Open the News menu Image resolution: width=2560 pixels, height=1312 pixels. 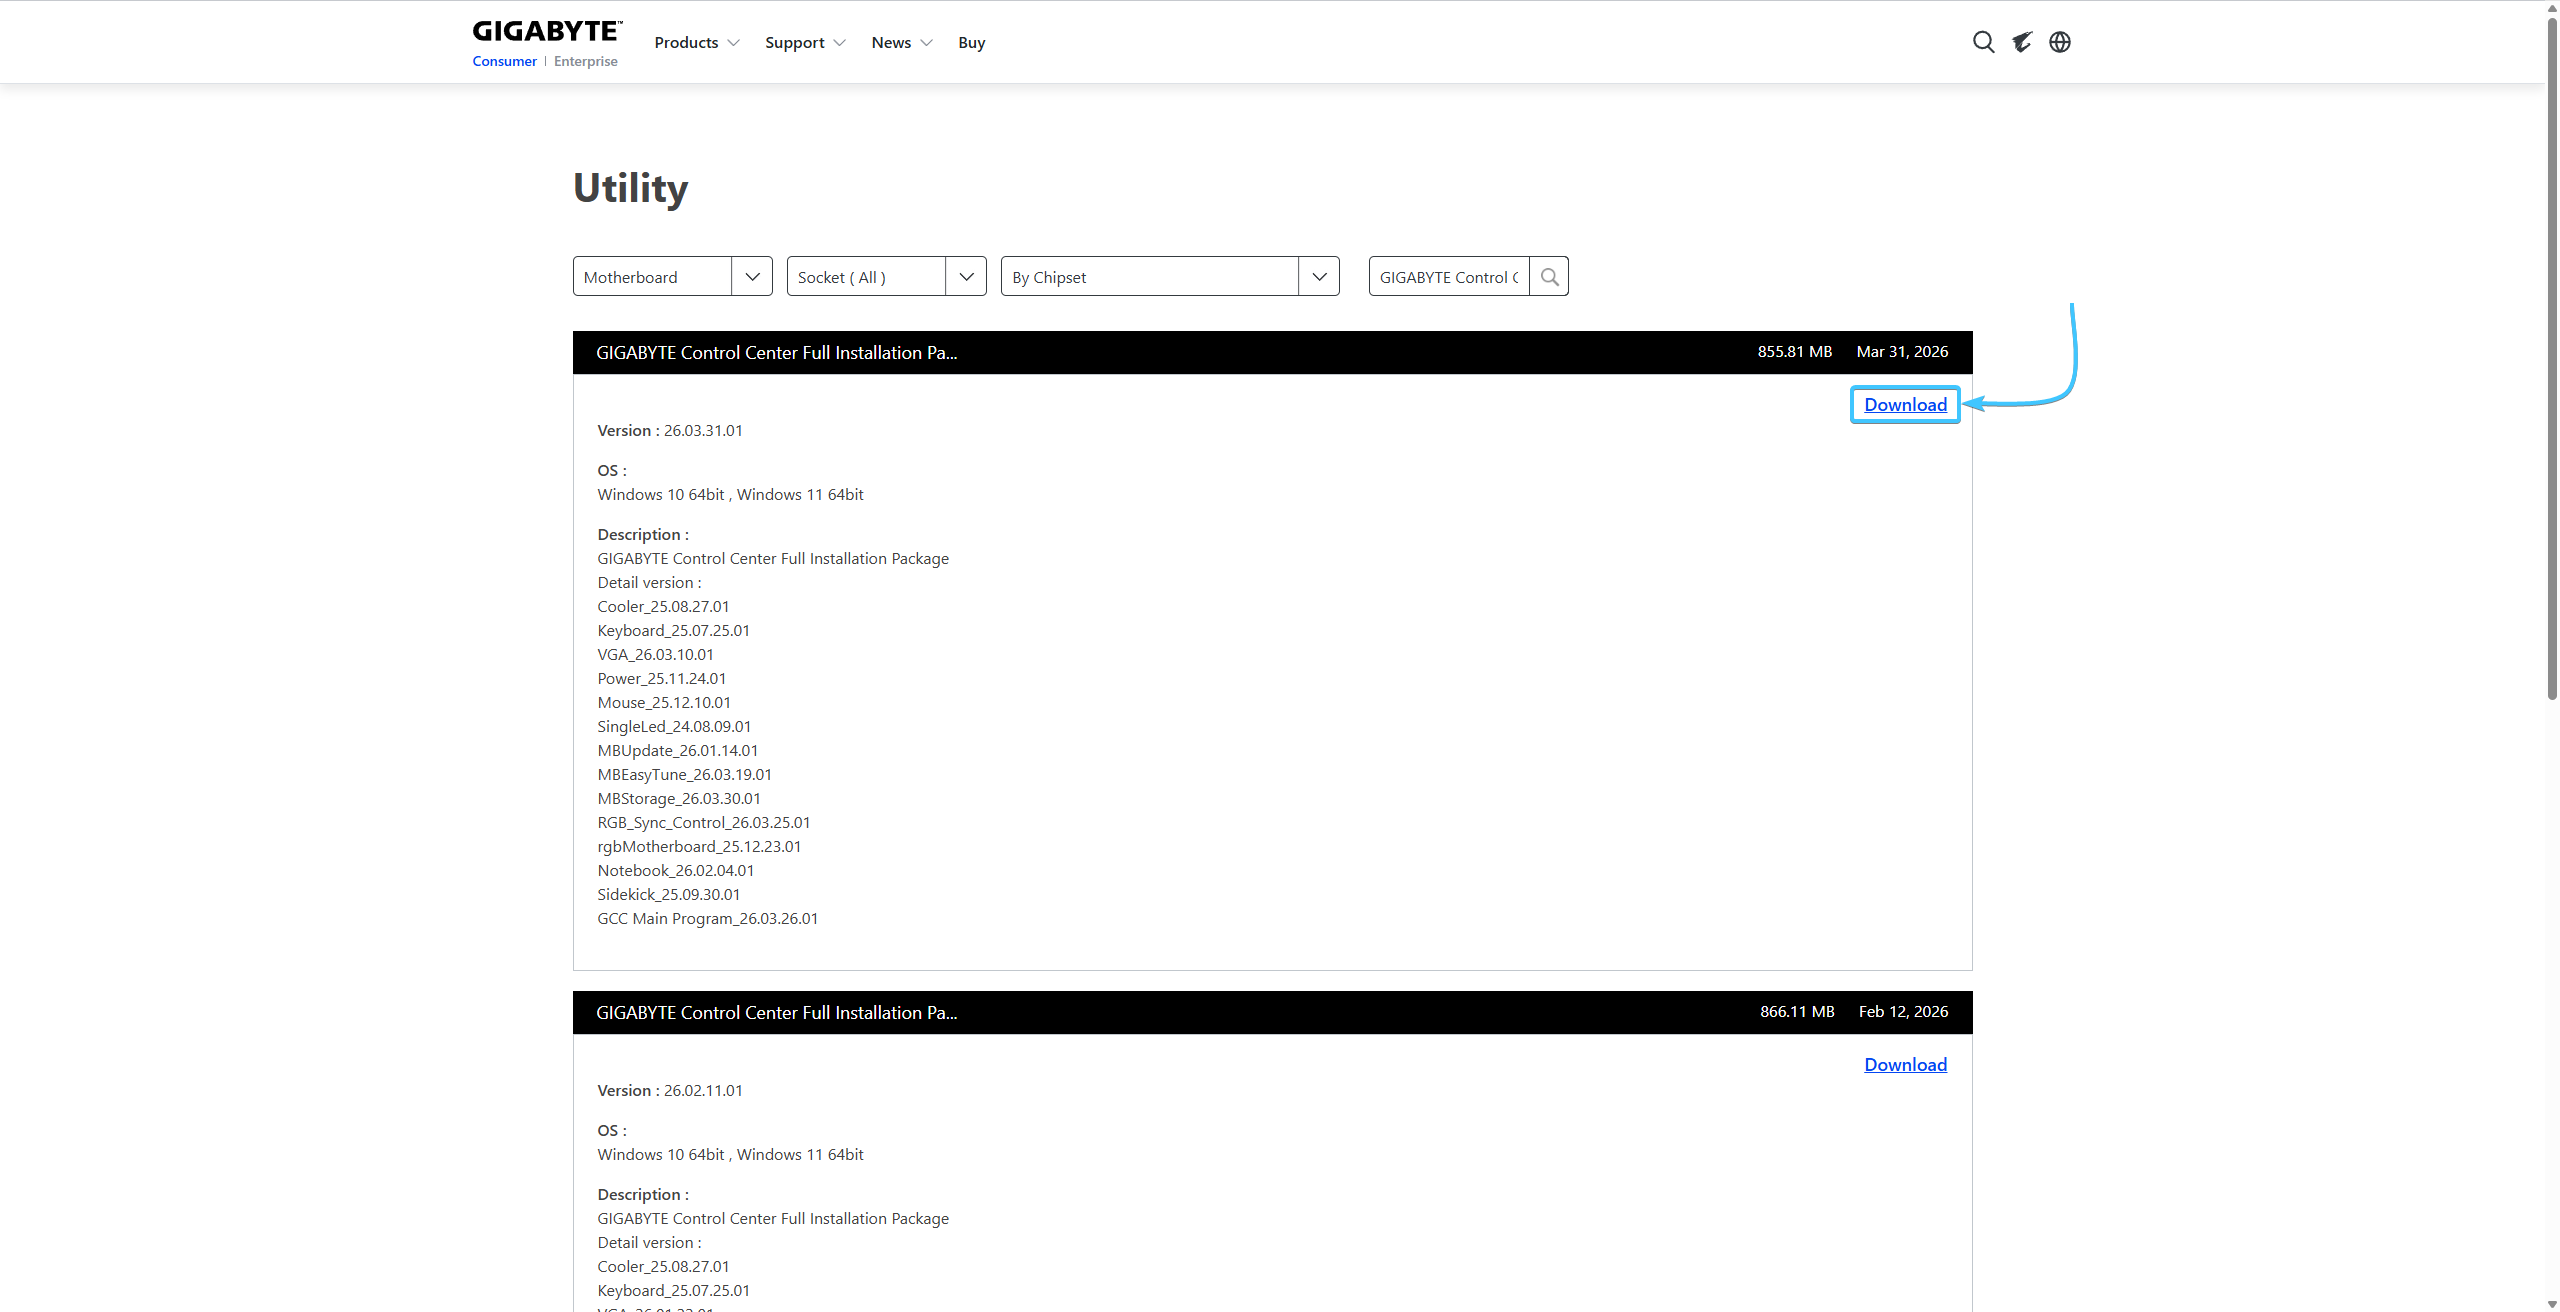point(900,43)
